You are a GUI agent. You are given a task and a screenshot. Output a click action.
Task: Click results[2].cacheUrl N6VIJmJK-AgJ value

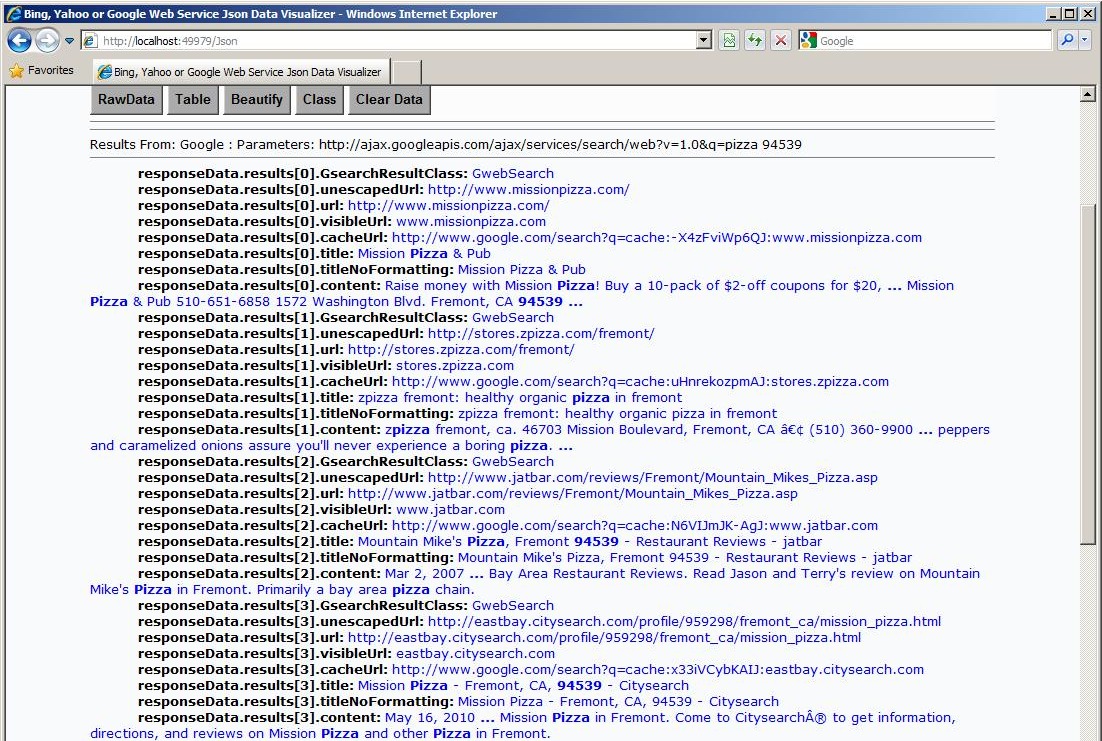(635, 526)
